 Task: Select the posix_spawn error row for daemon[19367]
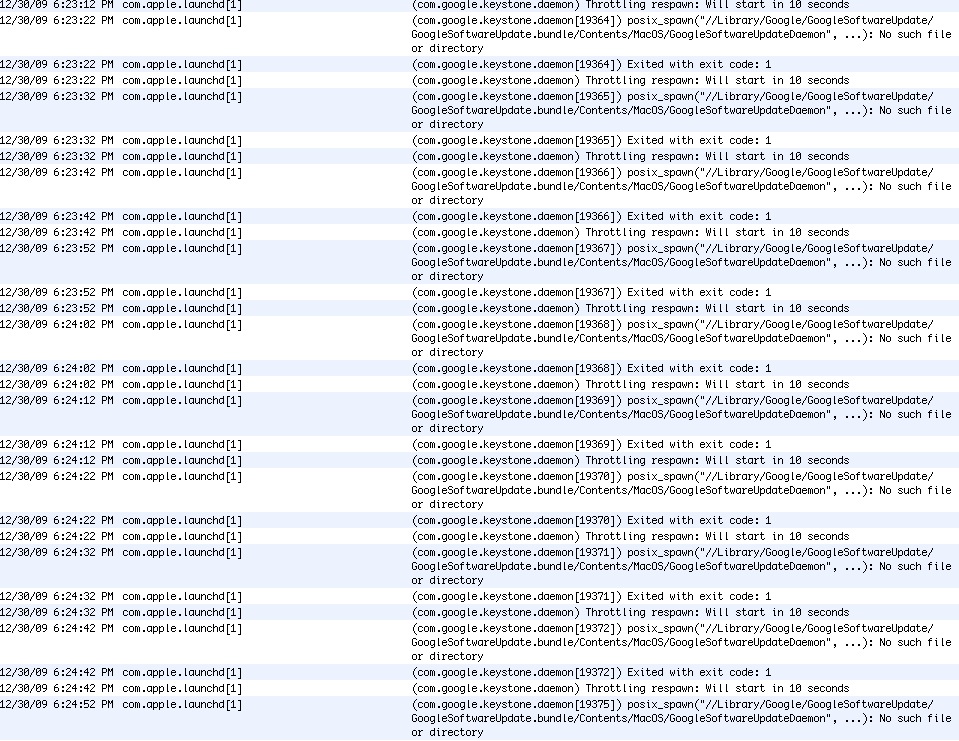tap(480, 262)
